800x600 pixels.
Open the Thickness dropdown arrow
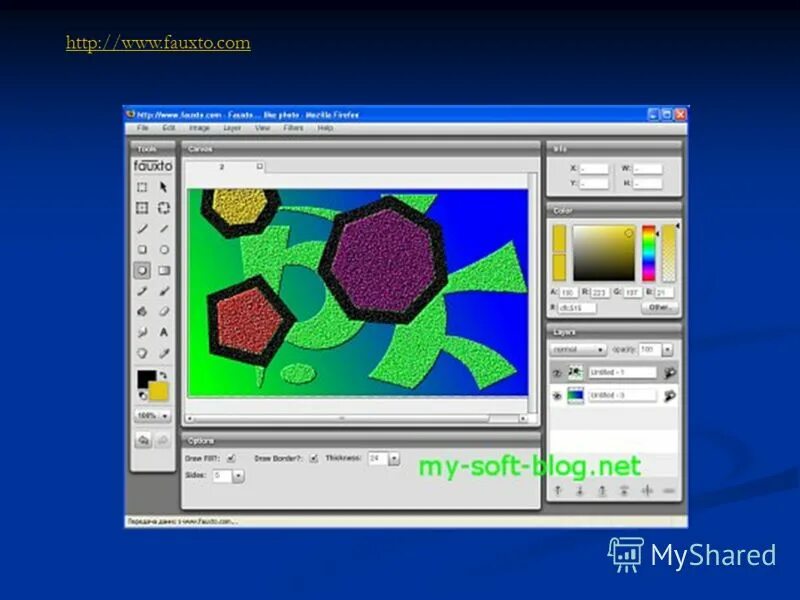click(394, 459)
